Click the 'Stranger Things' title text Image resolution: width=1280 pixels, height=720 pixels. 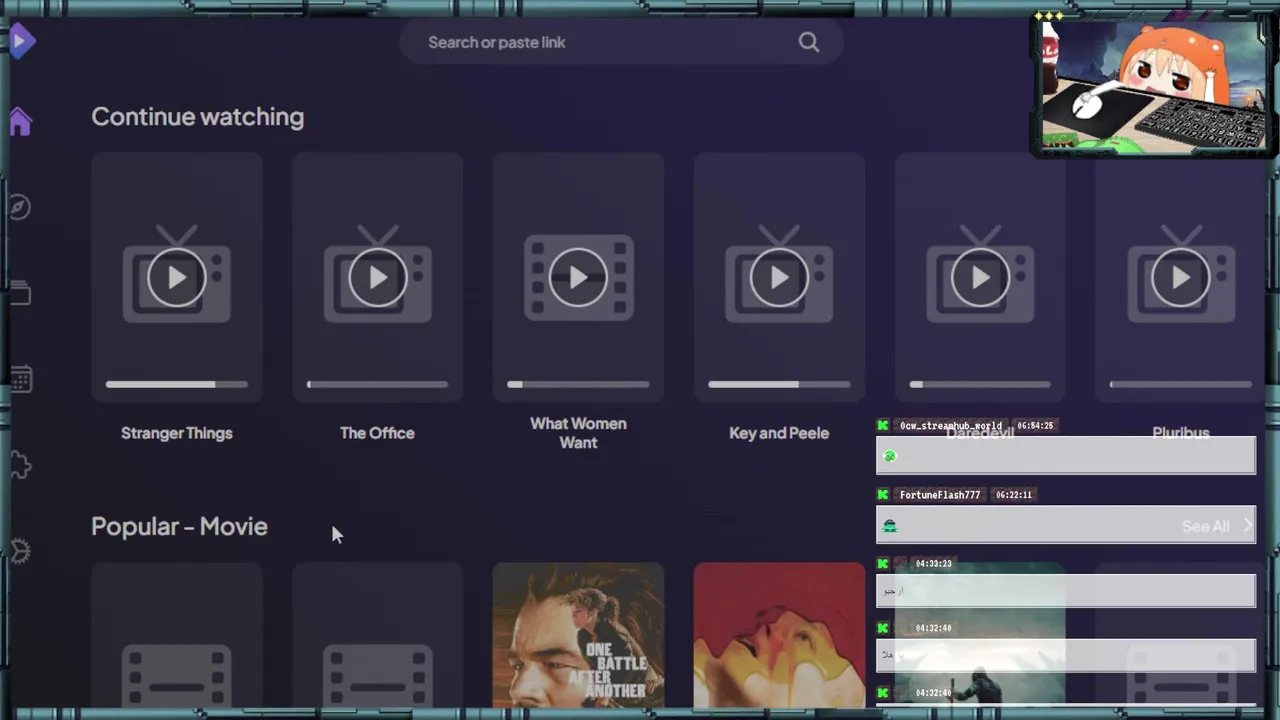point(177,433)
